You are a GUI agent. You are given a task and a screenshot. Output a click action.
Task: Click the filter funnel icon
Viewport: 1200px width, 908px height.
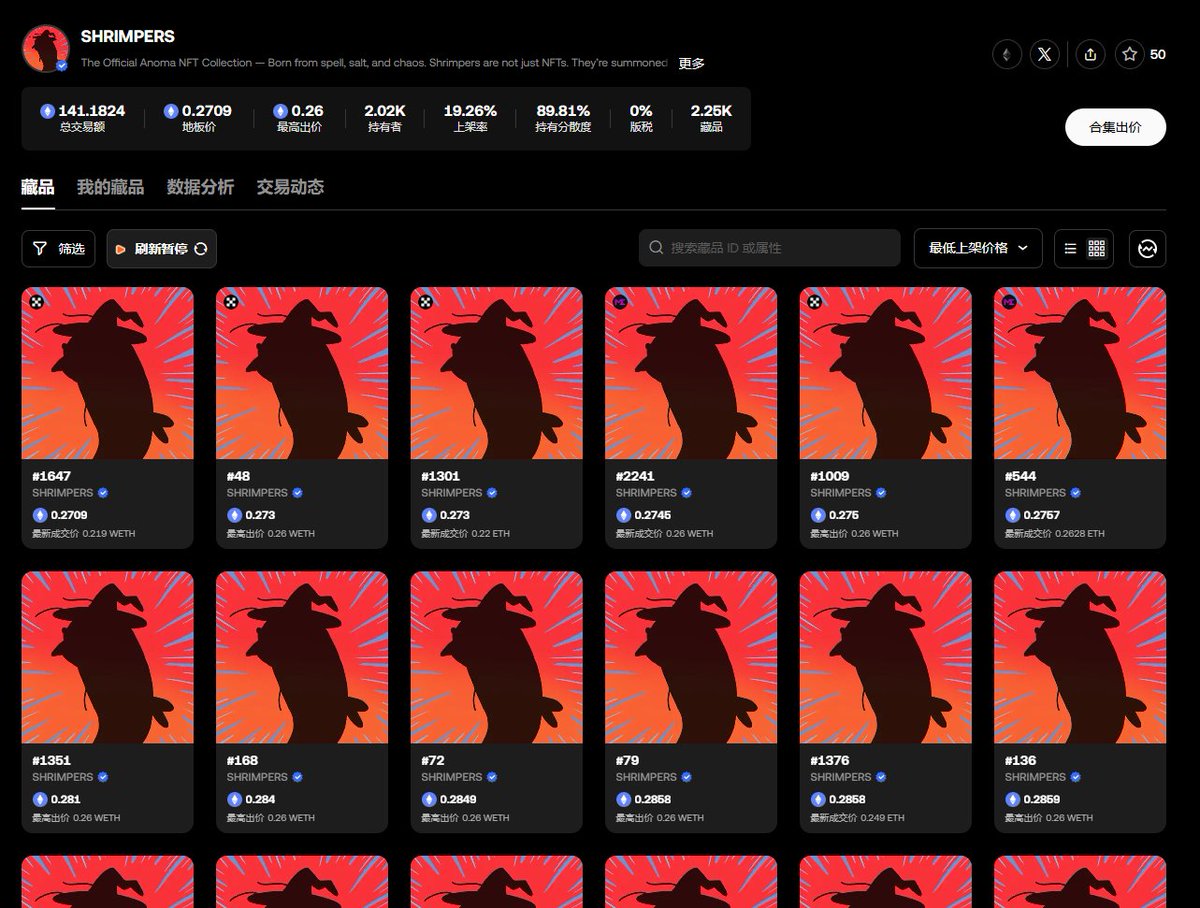coord(40,248)
